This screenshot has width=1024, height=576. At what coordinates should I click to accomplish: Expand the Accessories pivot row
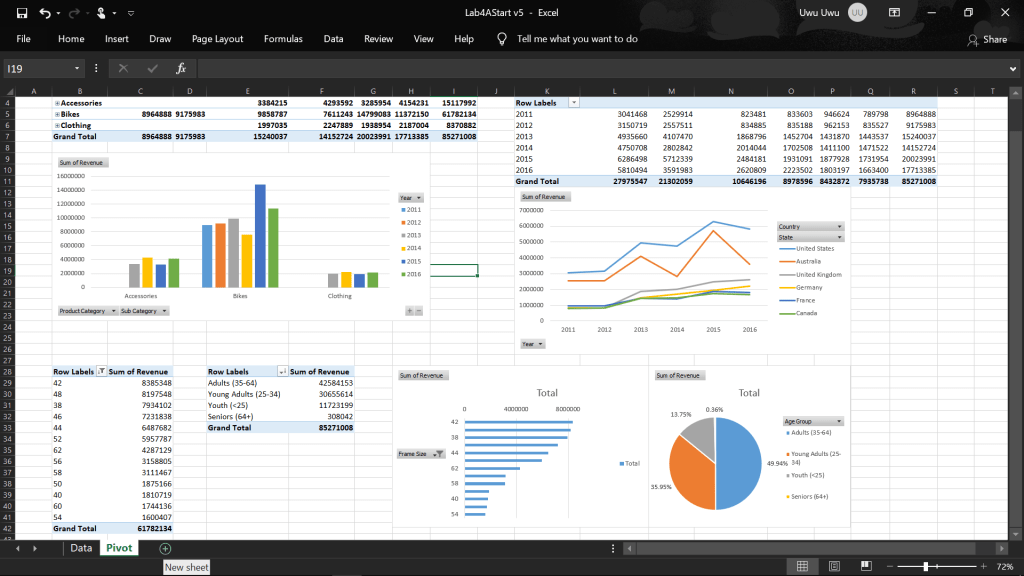coord(56,103)
